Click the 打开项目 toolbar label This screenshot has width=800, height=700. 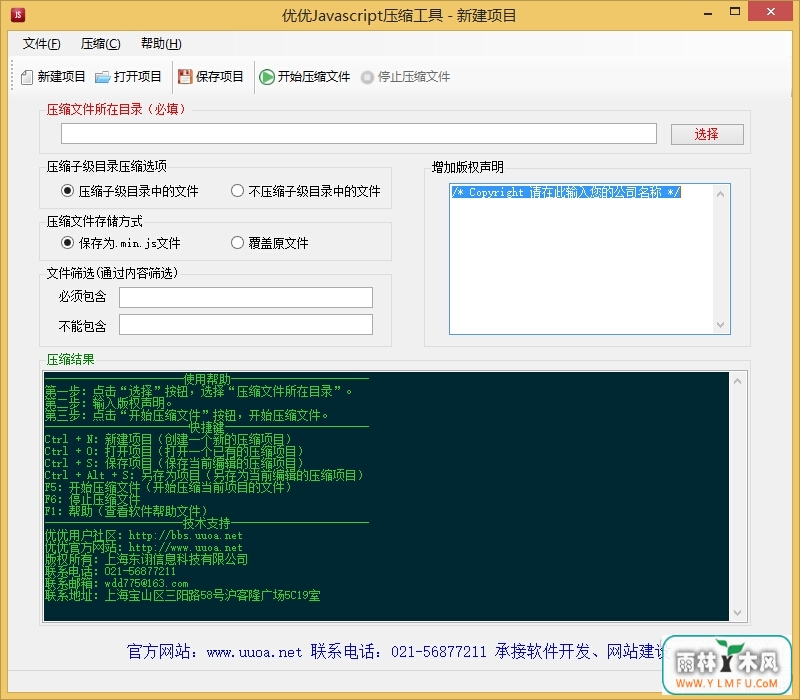(137, 77)
